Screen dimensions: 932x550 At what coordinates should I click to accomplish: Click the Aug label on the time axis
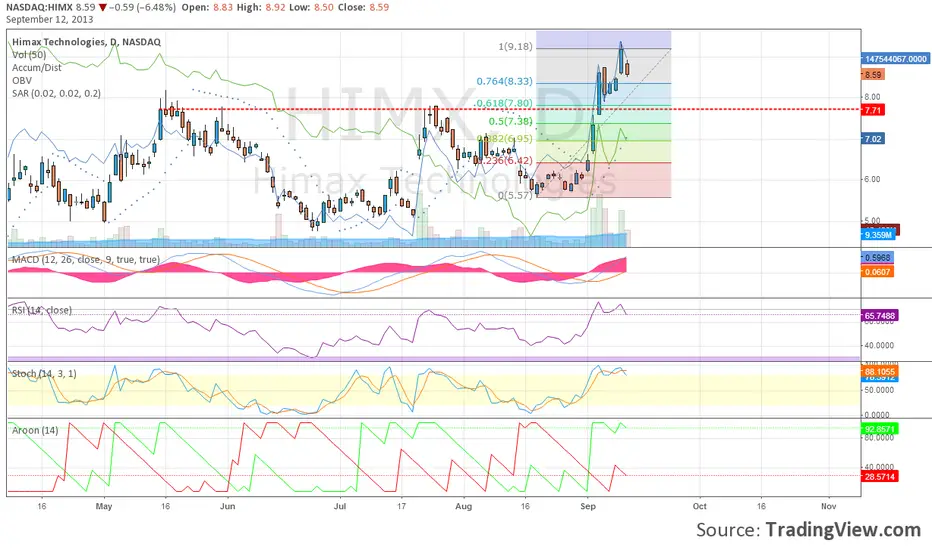(464, 506)
